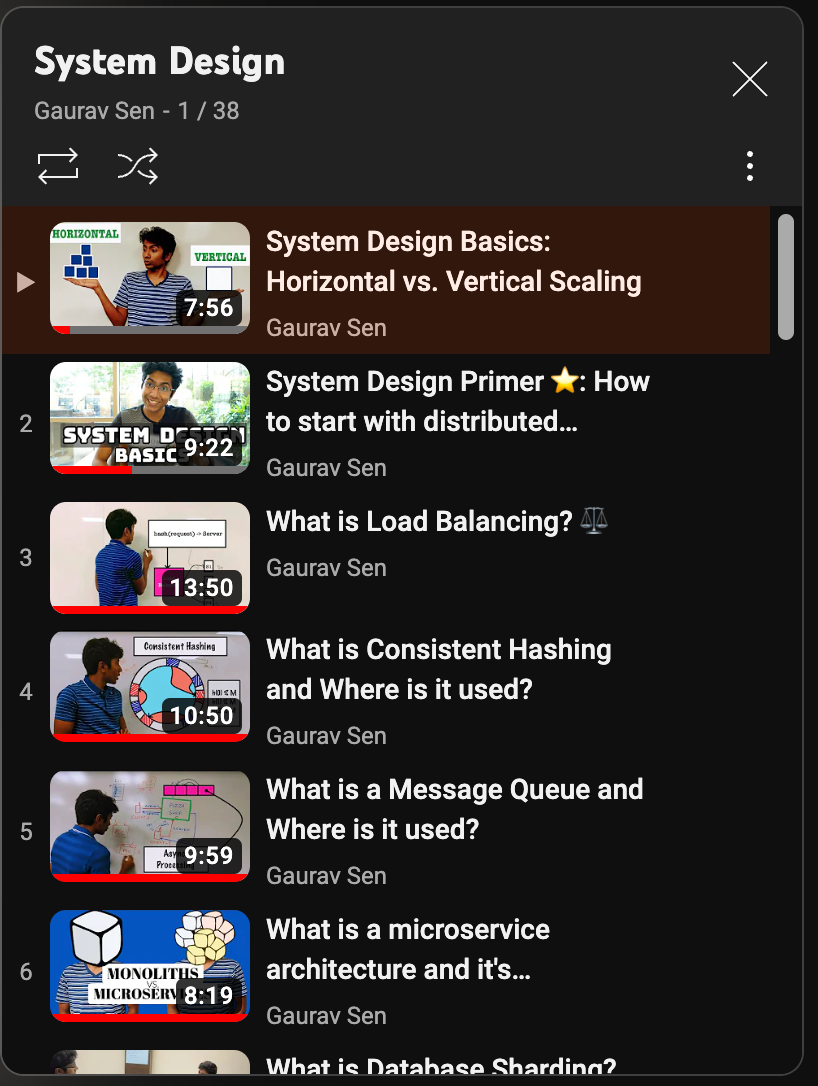The image size is (818, 1086).
Task: Open the System Design playlist page
Action: pyautogui.click(x=159, y=61)
